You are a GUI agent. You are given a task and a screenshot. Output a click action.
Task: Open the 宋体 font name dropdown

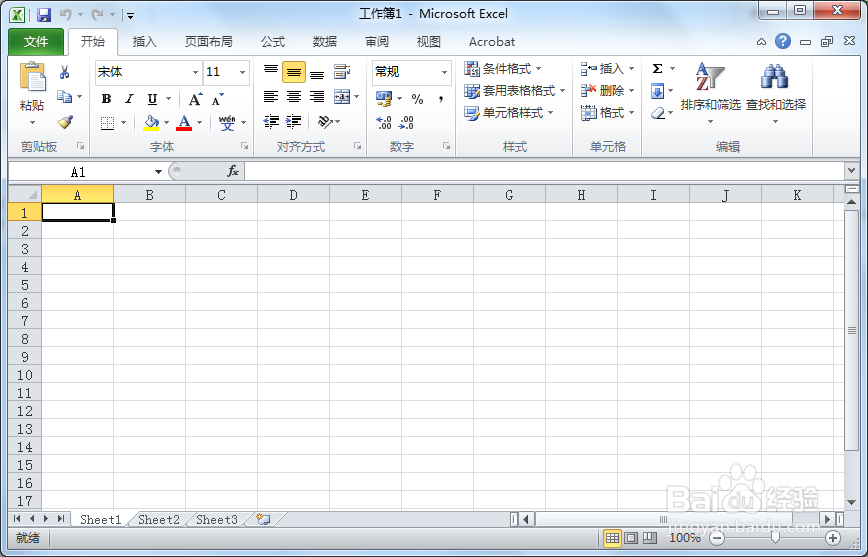195,73
